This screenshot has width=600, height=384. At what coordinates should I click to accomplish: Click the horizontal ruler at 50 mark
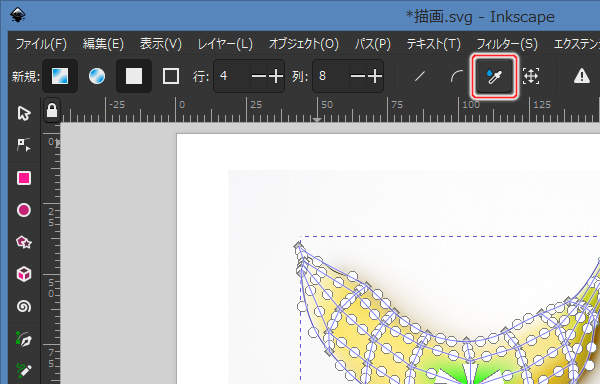coord(326,105)
